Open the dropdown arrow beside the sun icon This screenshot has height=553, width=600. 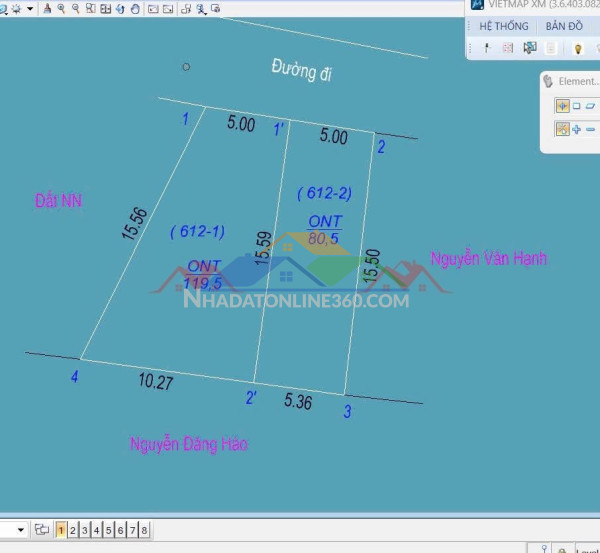[x=30, y=8]
